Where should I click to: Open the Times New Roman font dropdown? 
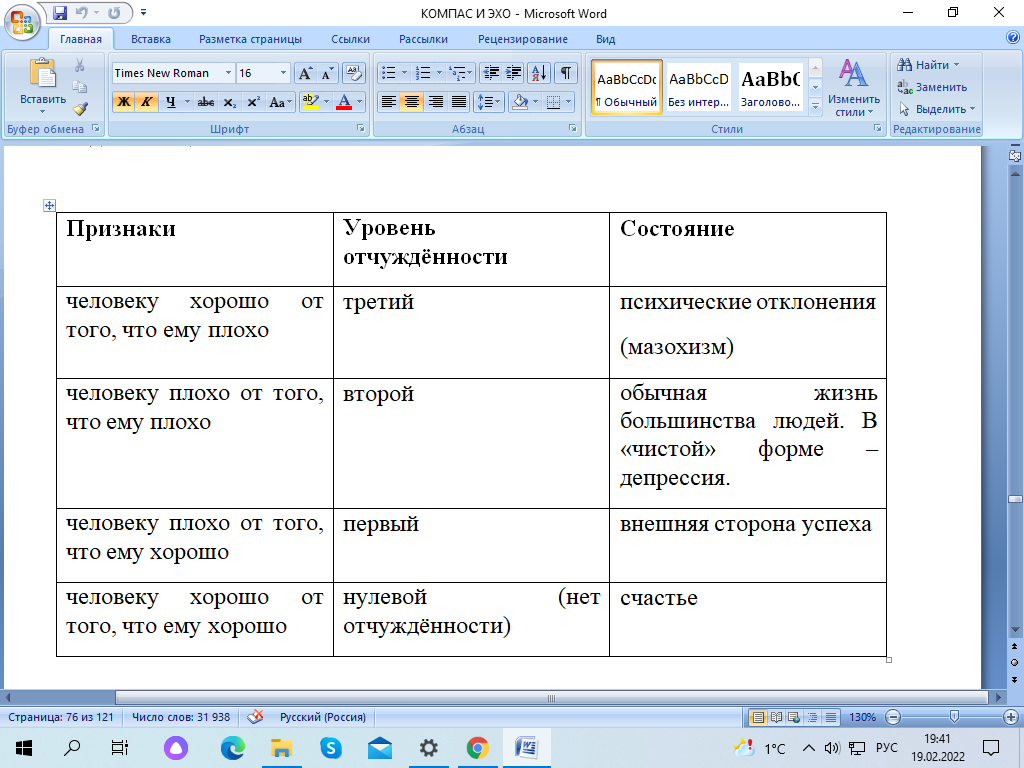[x=228, y=73]
